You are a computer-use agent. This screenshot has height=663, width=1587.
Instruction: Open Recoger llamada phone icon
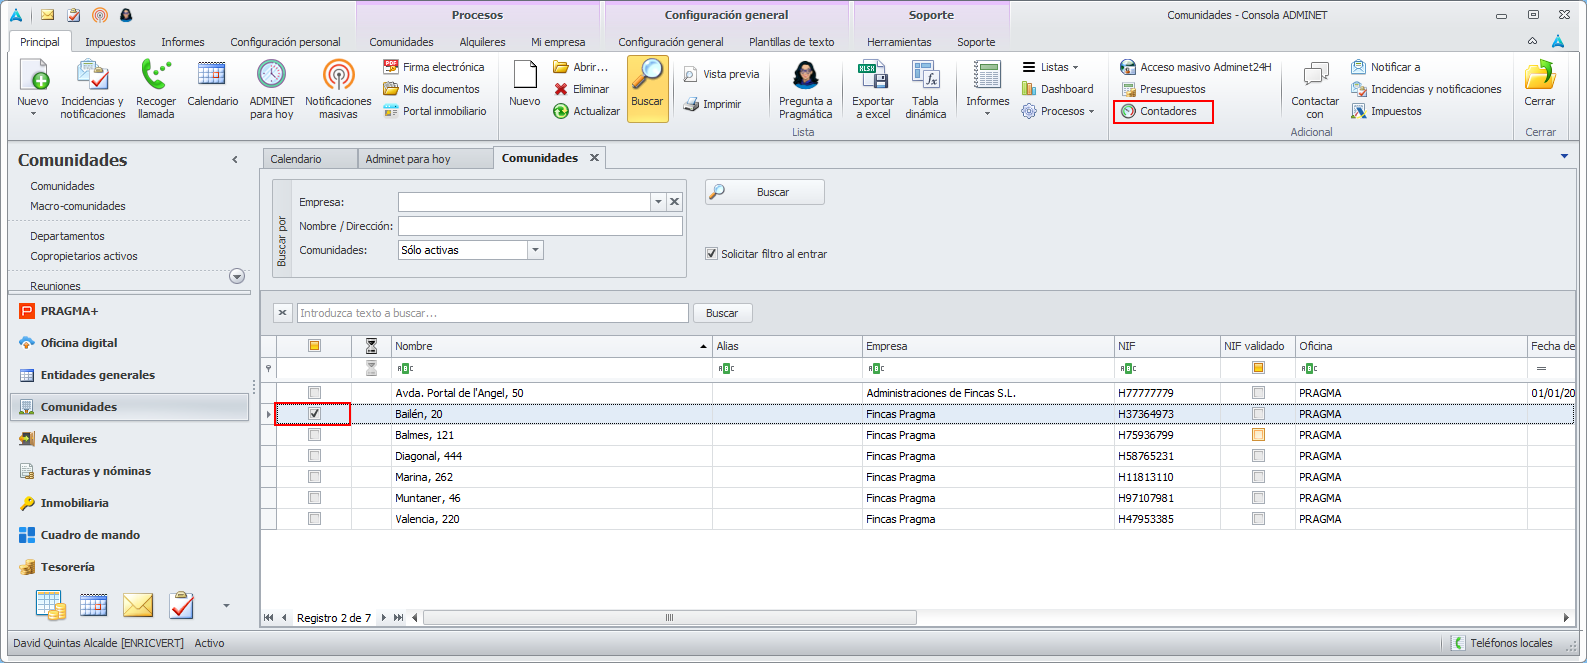[x=156, y=89]
